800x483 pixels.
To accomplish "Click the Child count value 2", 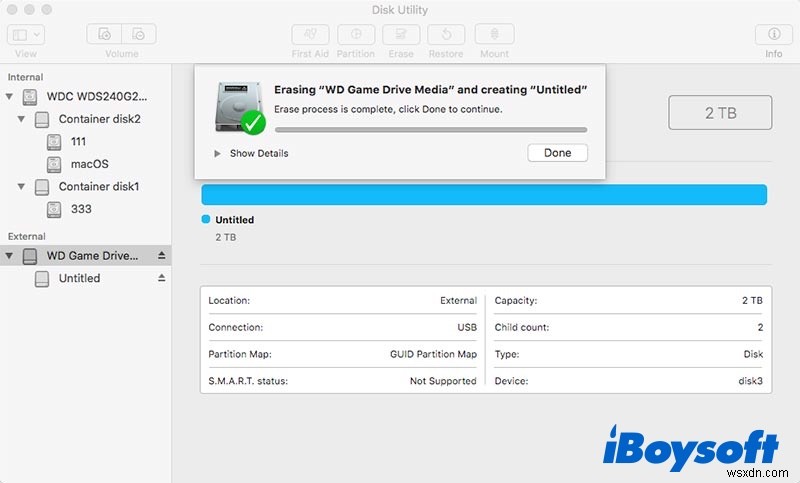I will [760, 327].
